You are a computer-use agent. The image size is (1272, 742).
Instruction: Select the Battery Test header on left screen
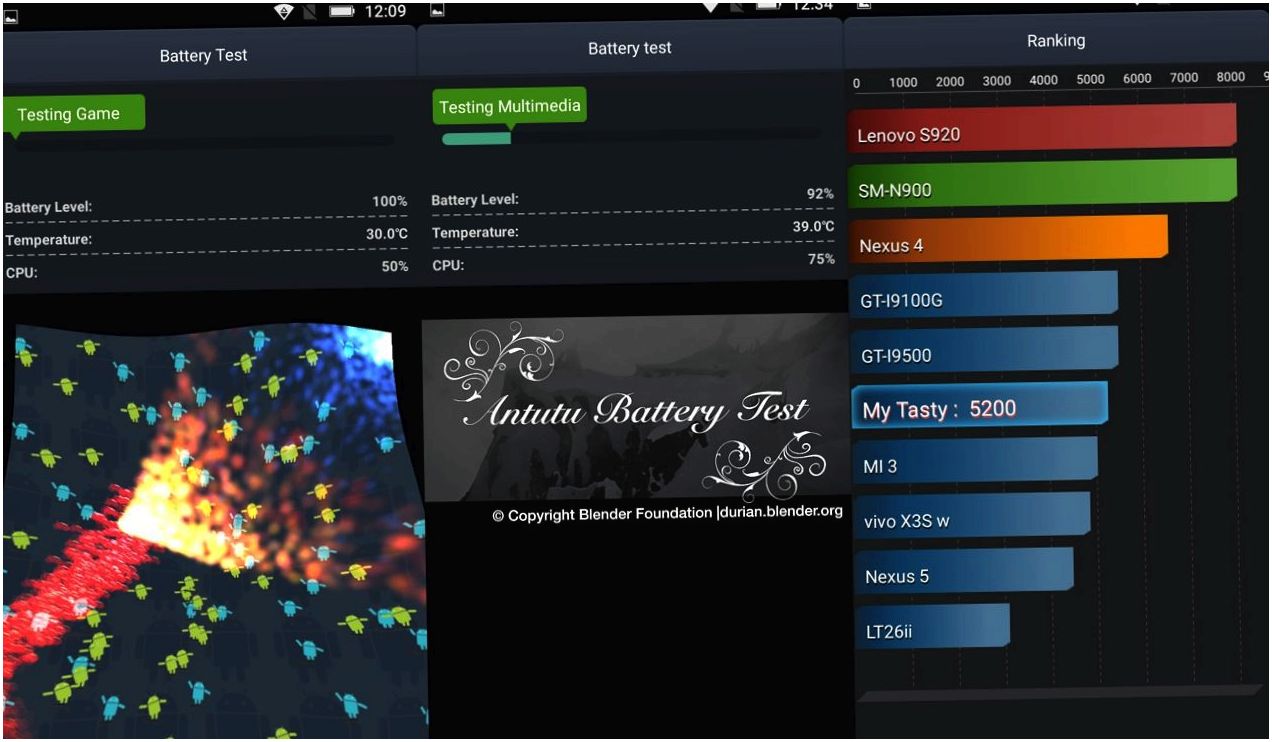coord(203,56)
